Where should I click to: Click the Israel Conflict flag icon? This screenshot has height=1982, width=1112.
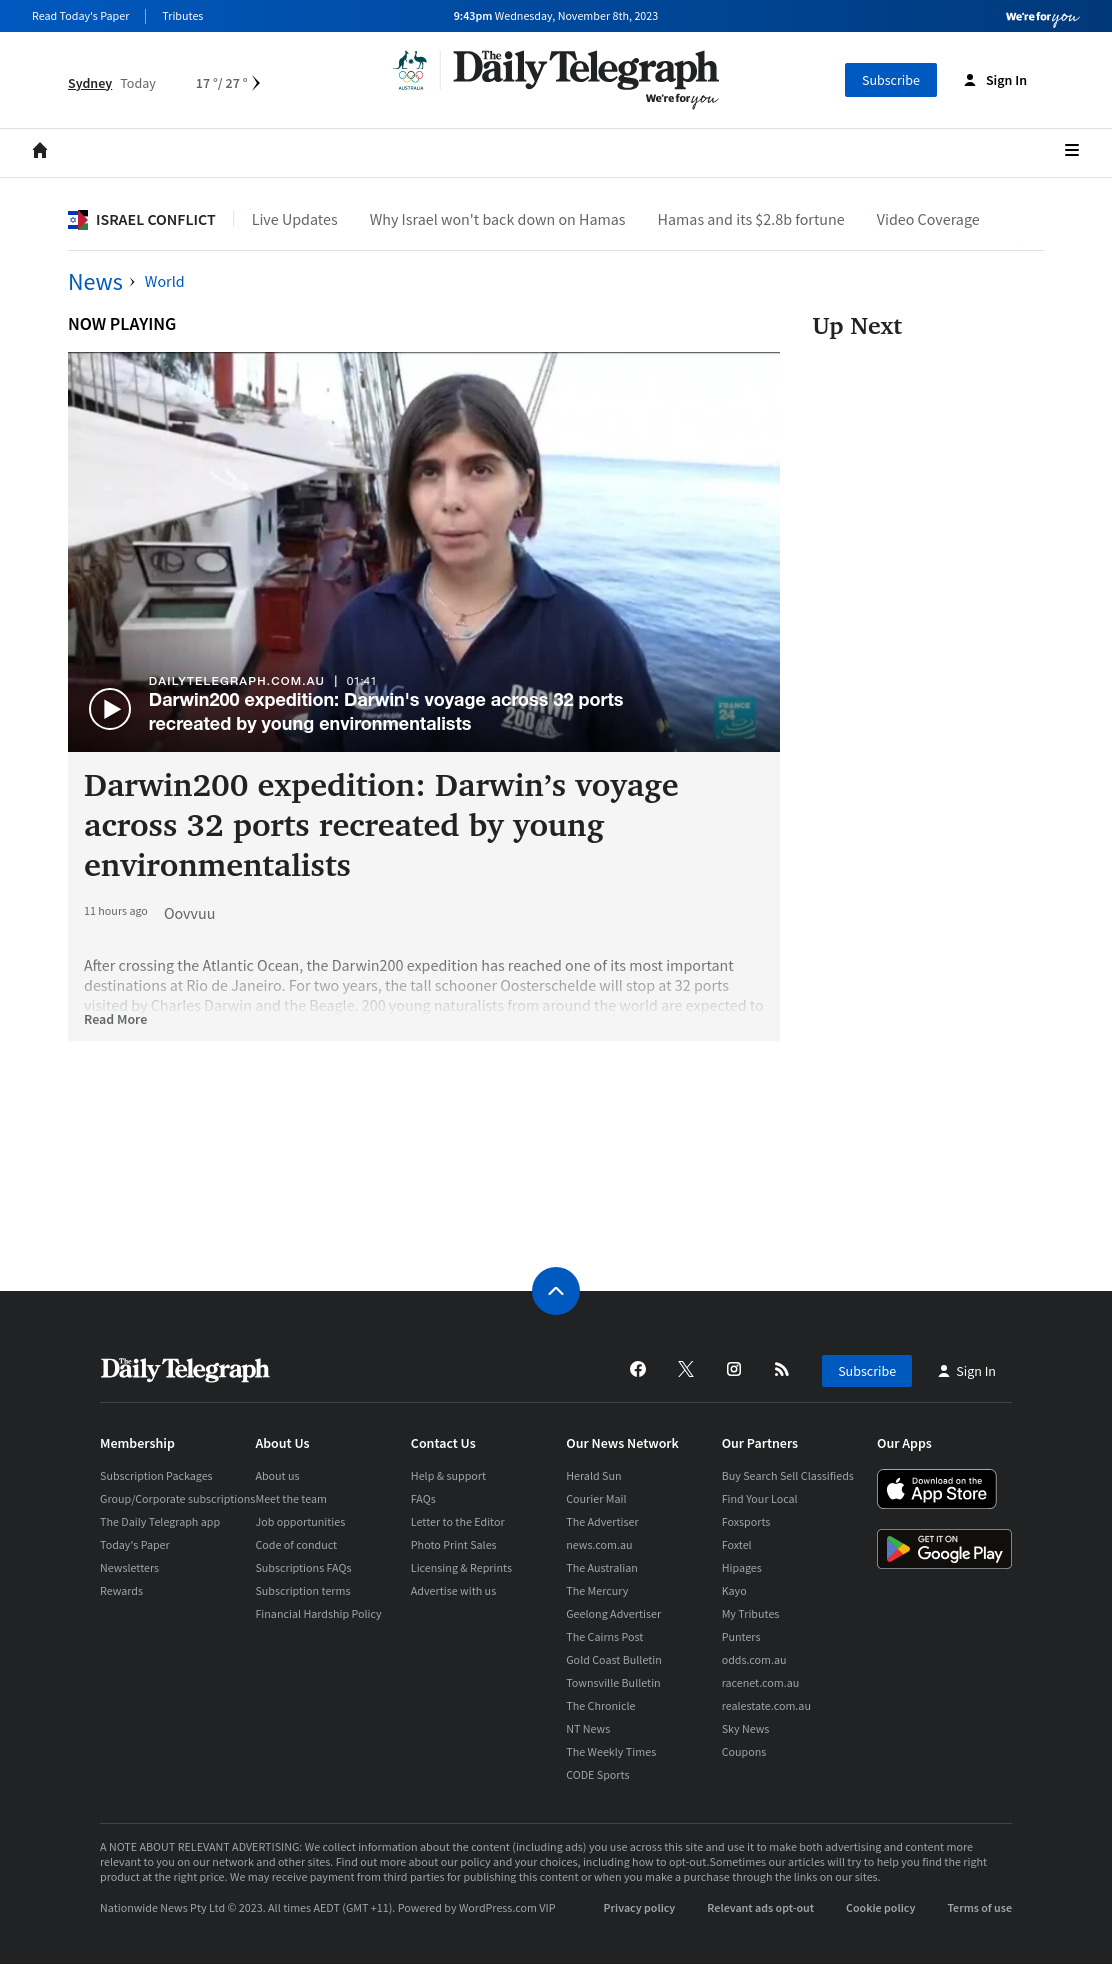pos(78,220)
